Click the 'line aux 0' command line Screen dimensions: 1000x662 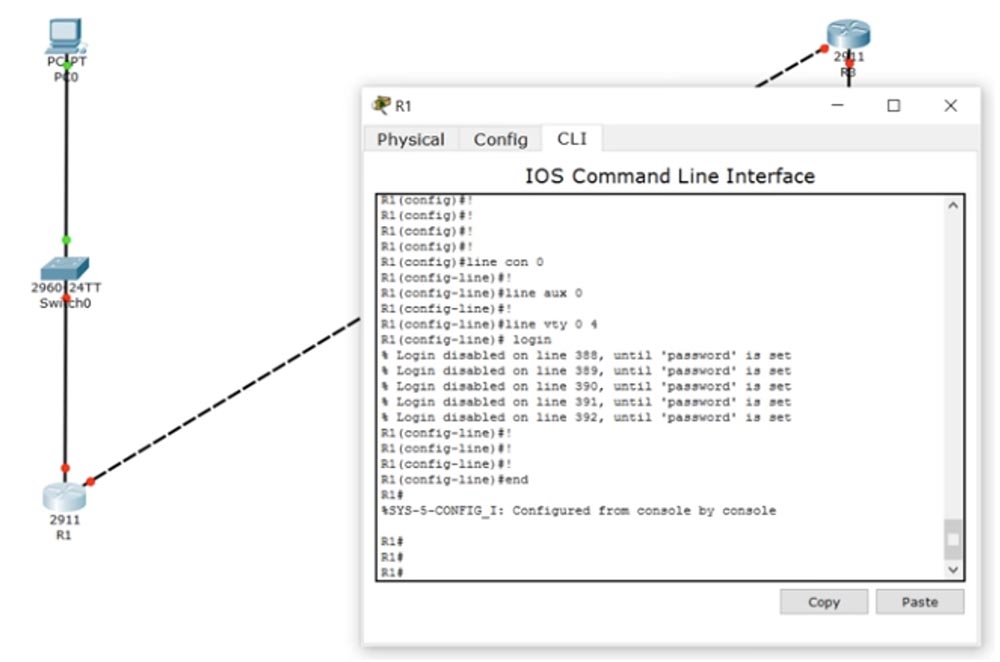482,293
